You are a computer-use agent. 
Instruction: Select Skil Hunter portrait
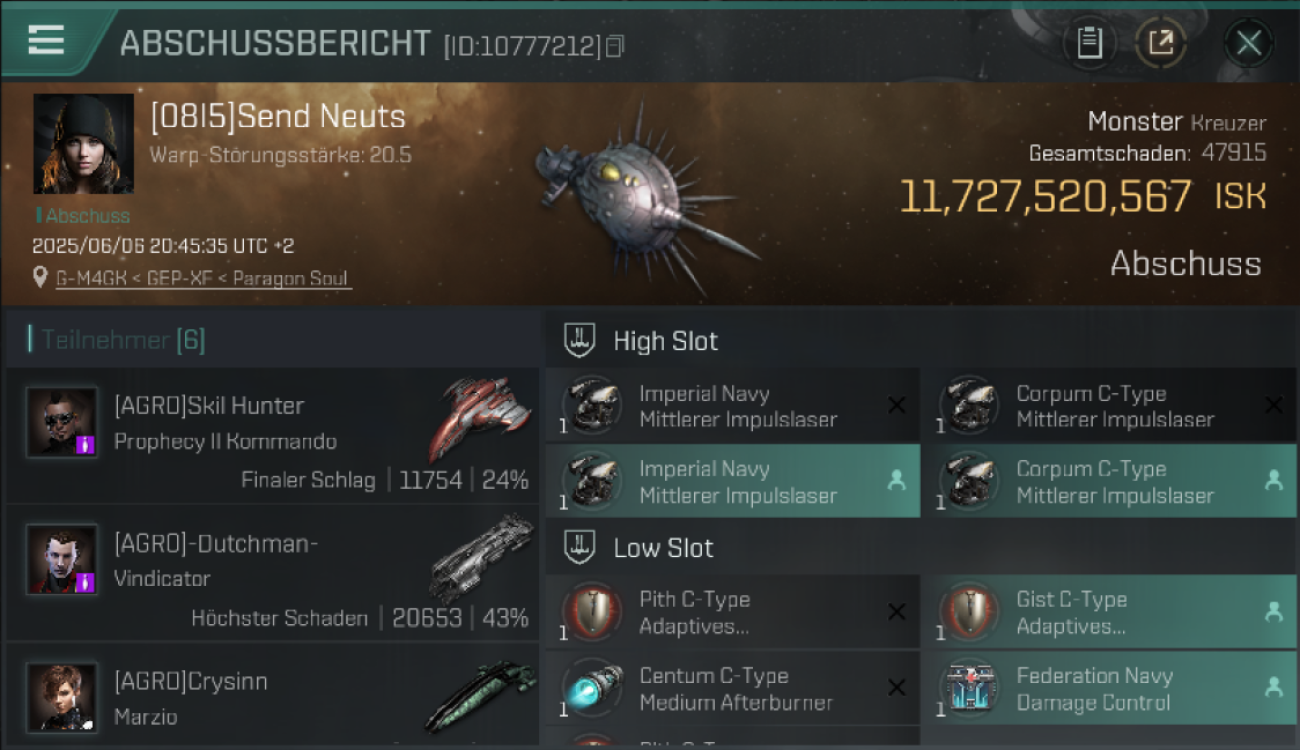point(62,421)
